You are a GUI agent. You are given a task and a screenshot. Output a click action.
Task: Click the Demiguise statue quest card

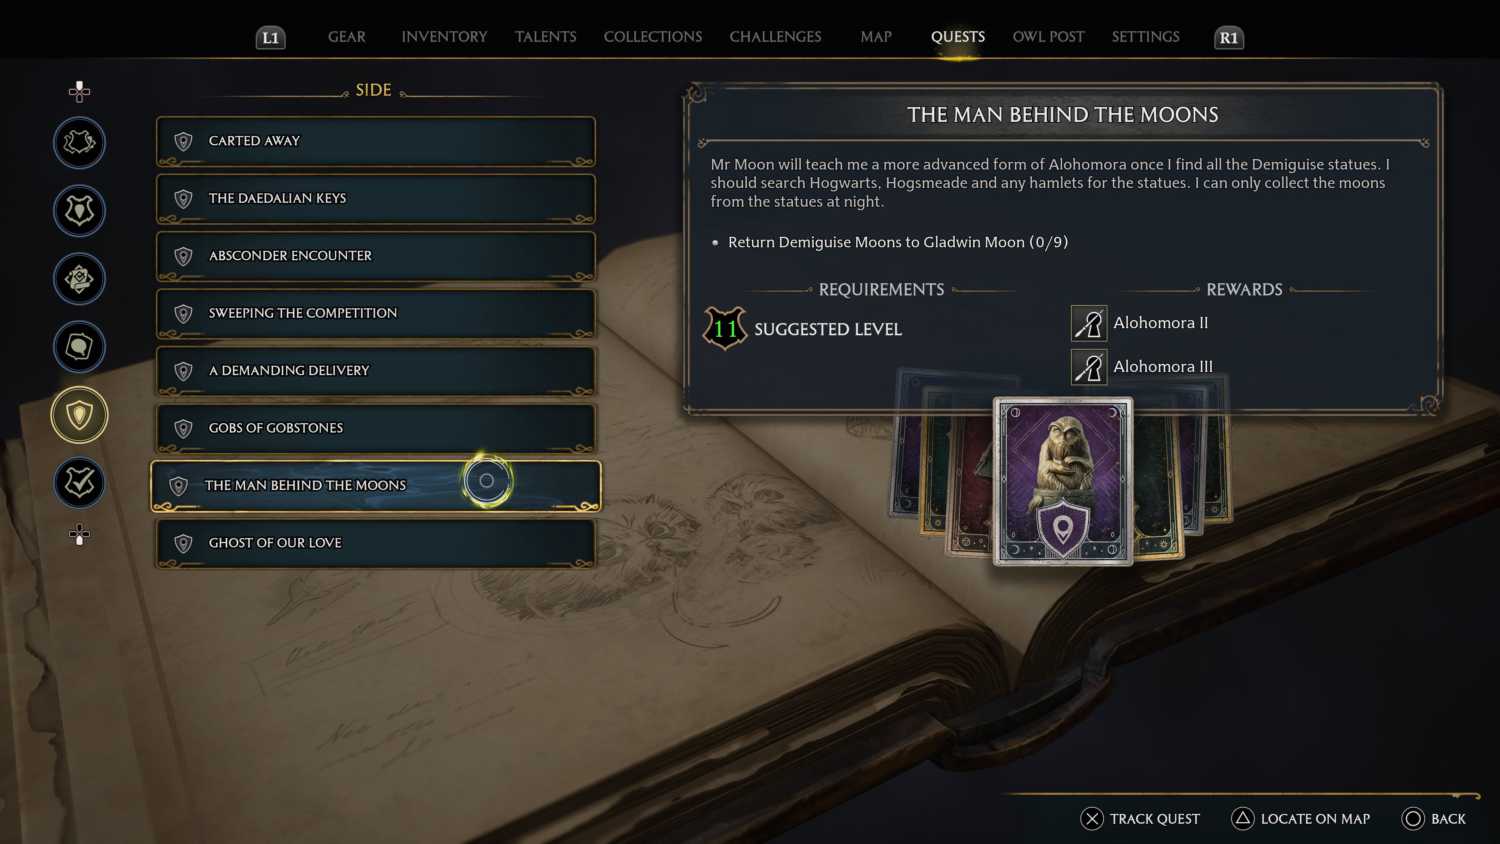(1063, 481)
